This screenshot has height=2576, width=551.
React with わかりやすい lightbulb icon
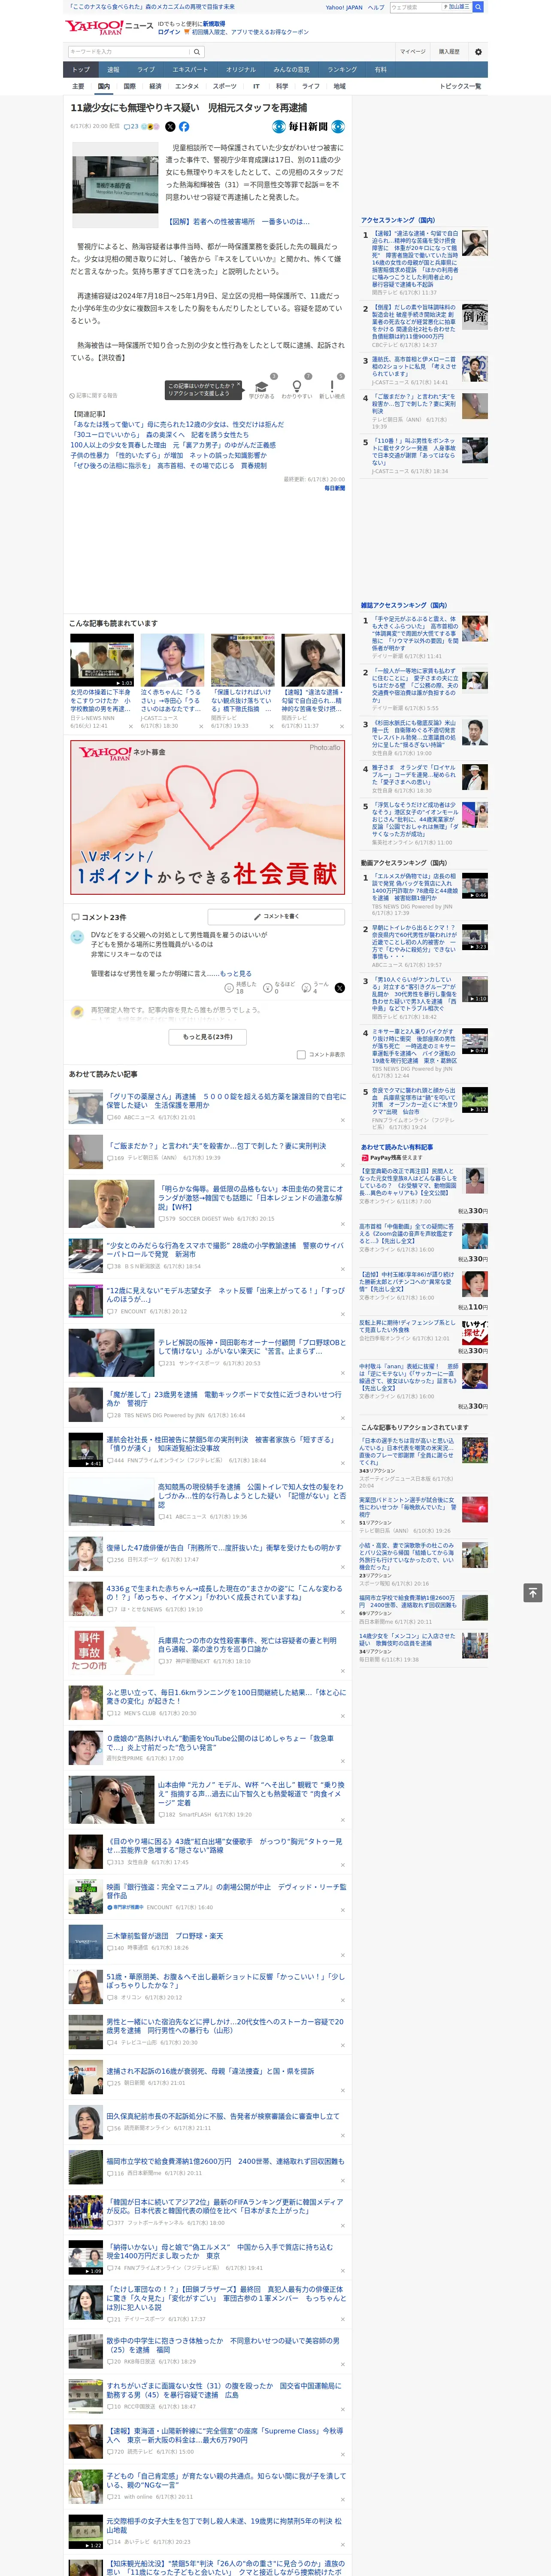coord(297,387)
